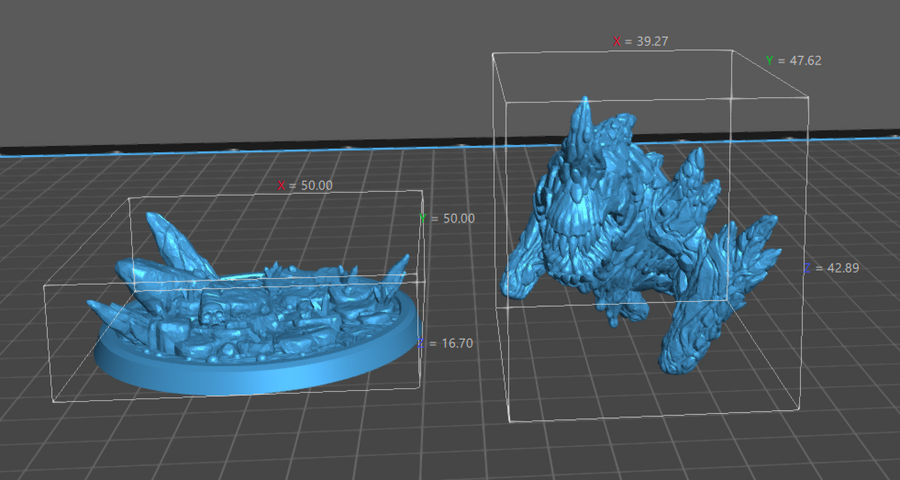The image size is (900, 480).
Task: Click the creature's topmost crystal spike
Action: tap(583, 118)
